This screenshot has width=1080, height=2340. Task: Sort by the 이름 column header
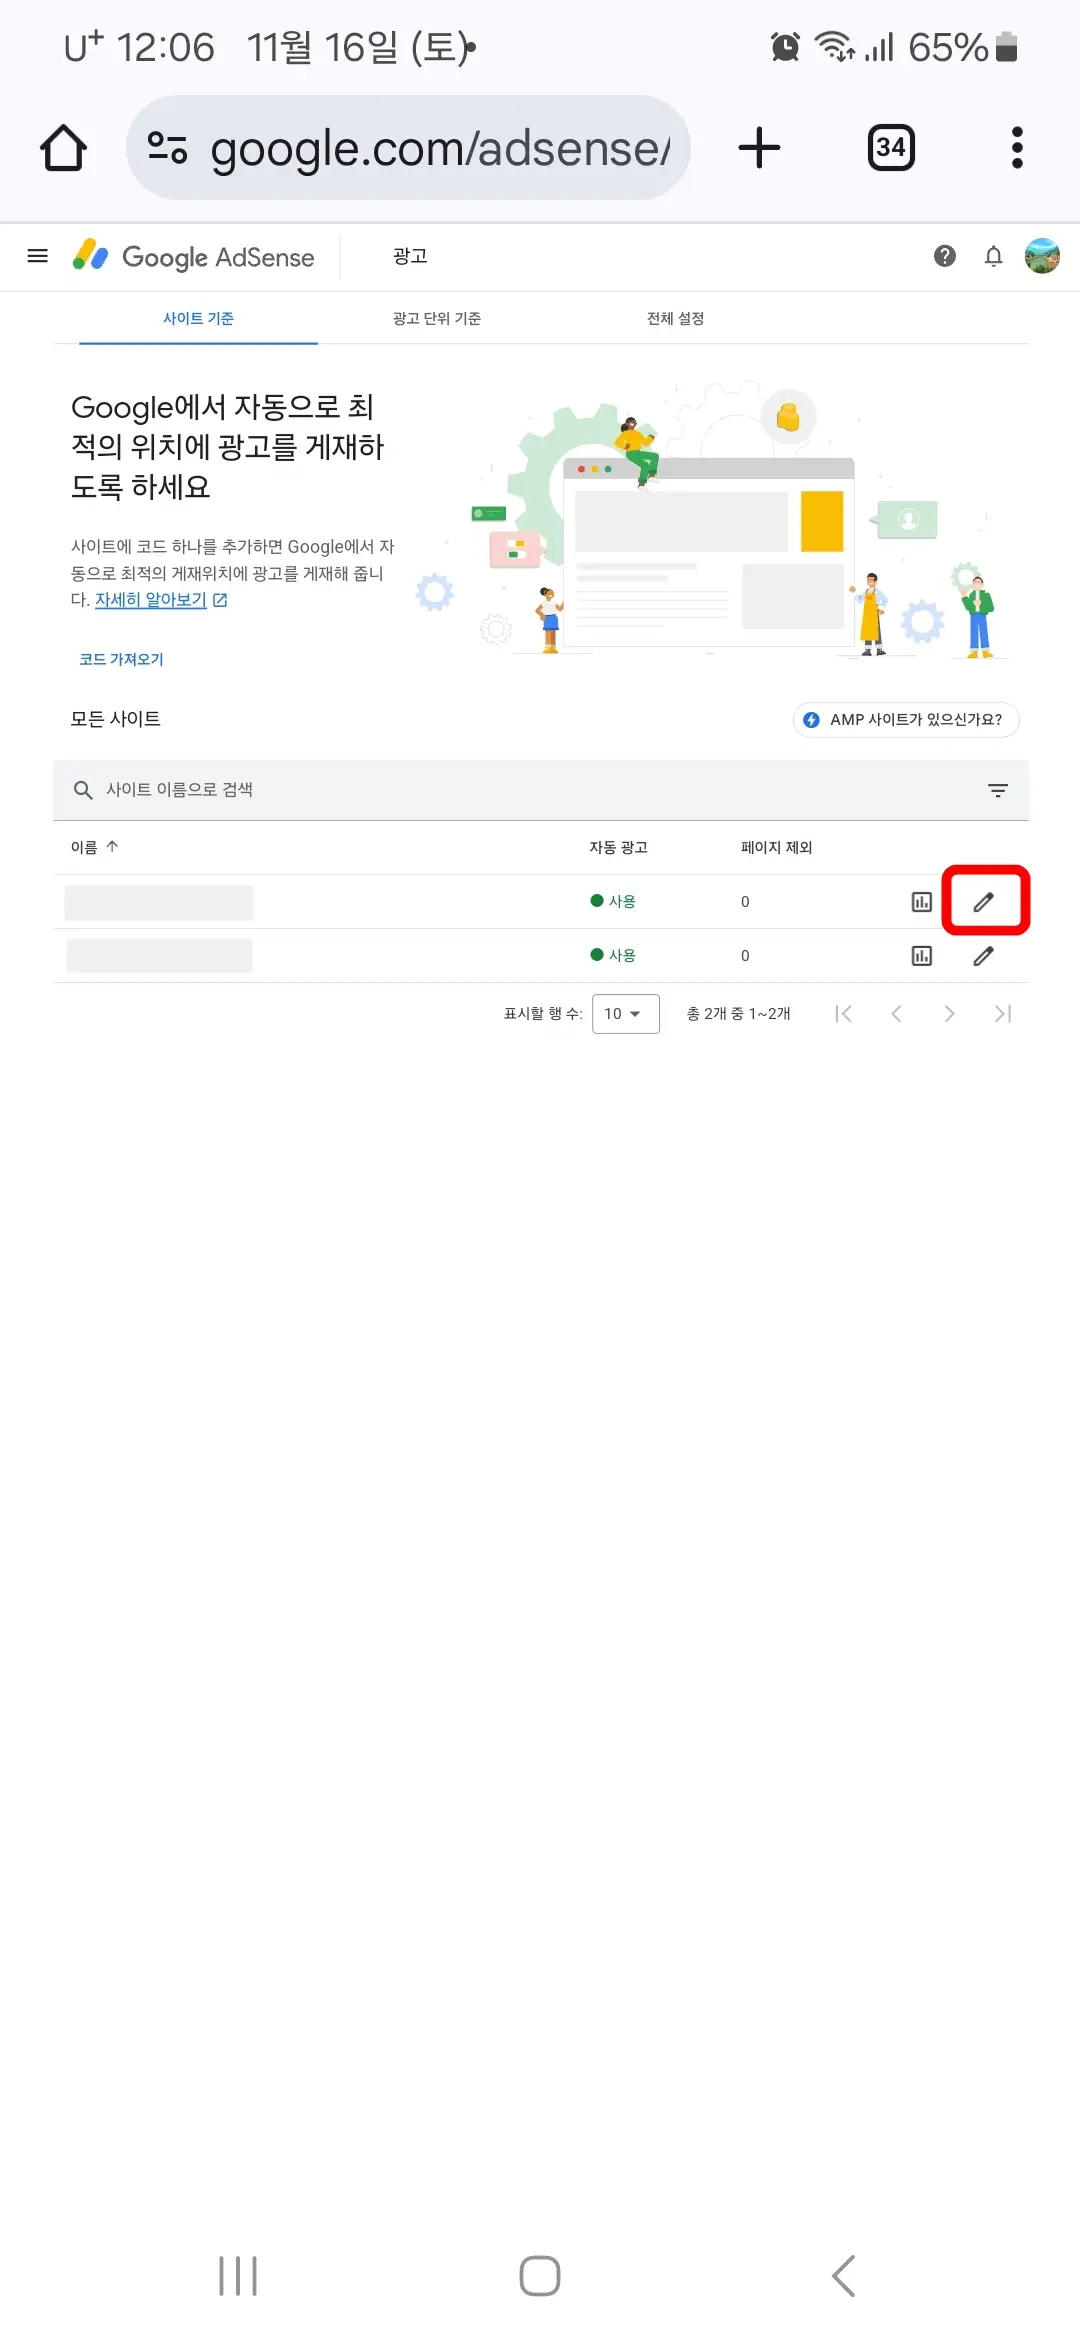coord(94,847)
